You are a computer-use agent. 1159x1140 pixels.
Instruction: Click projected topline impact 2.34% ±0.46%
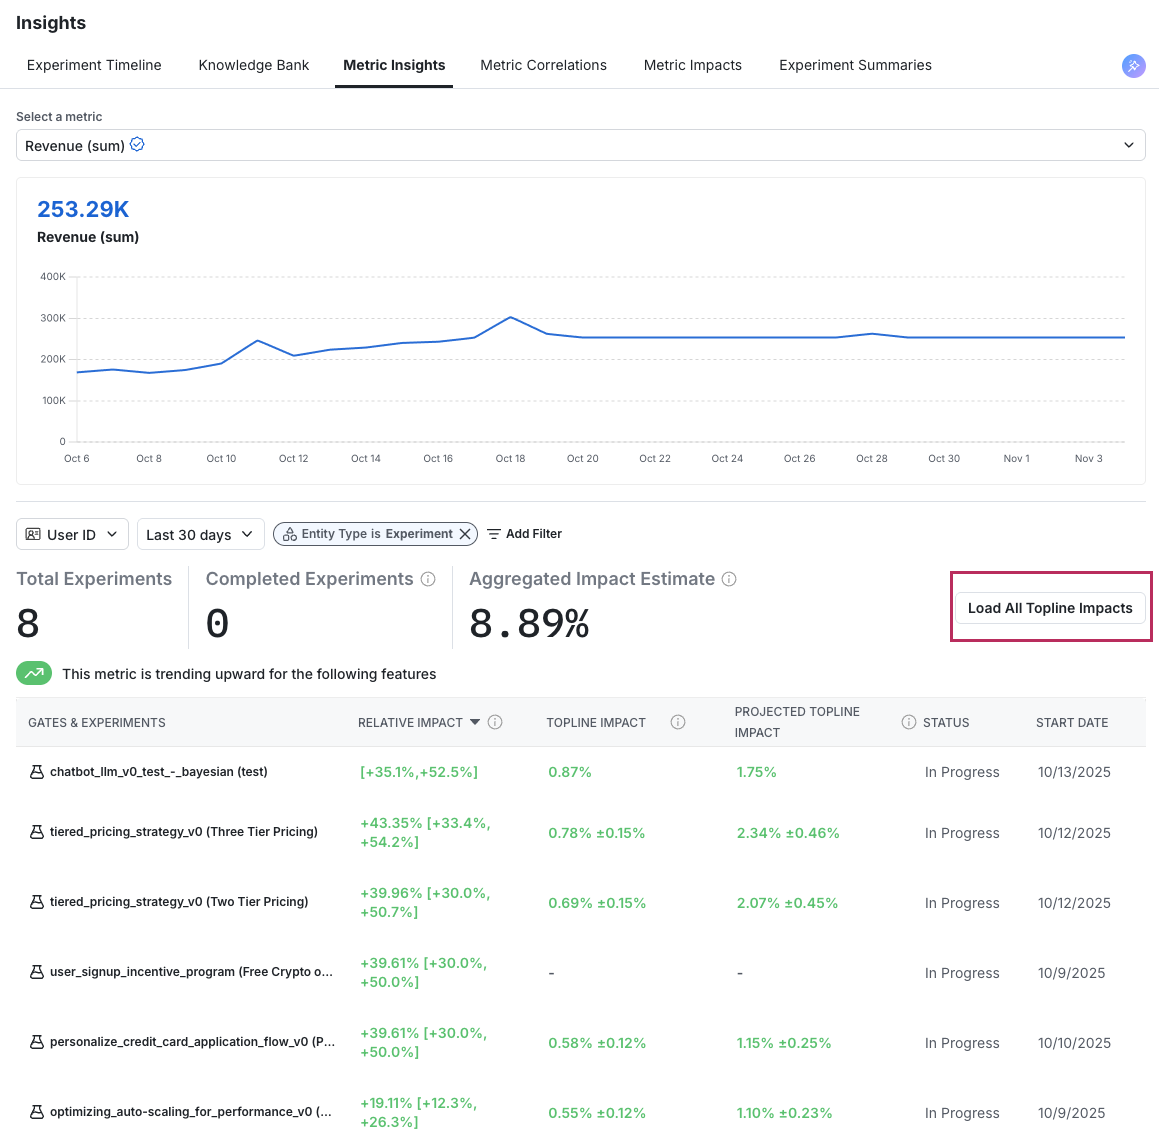(x=788, y=832)
